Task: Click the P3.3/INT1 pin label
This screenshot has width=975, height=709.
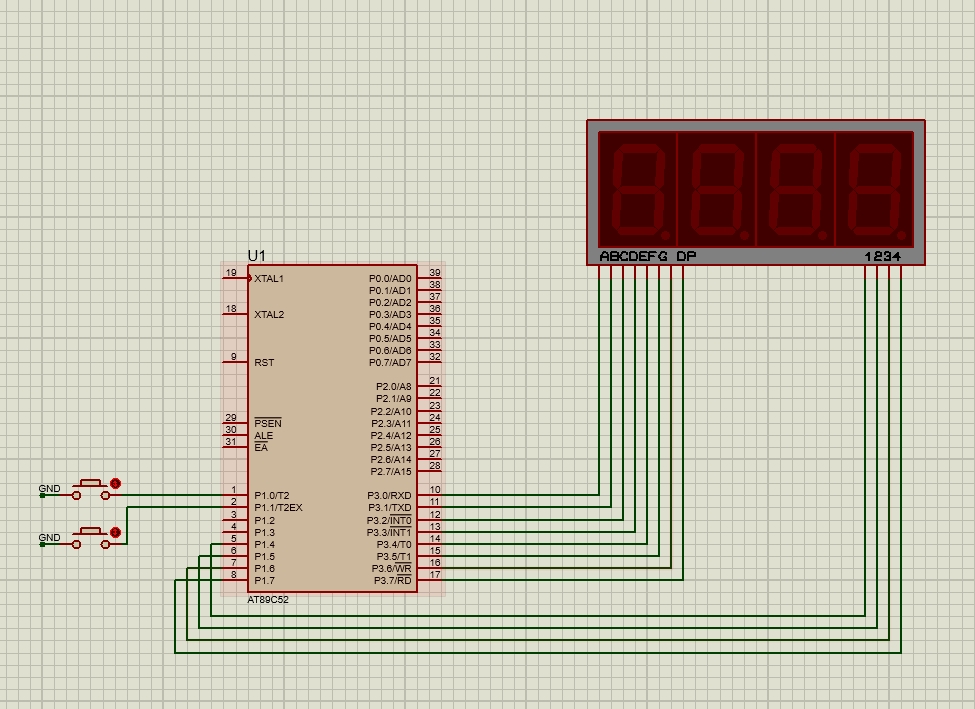Action: [x=389, y=532]
